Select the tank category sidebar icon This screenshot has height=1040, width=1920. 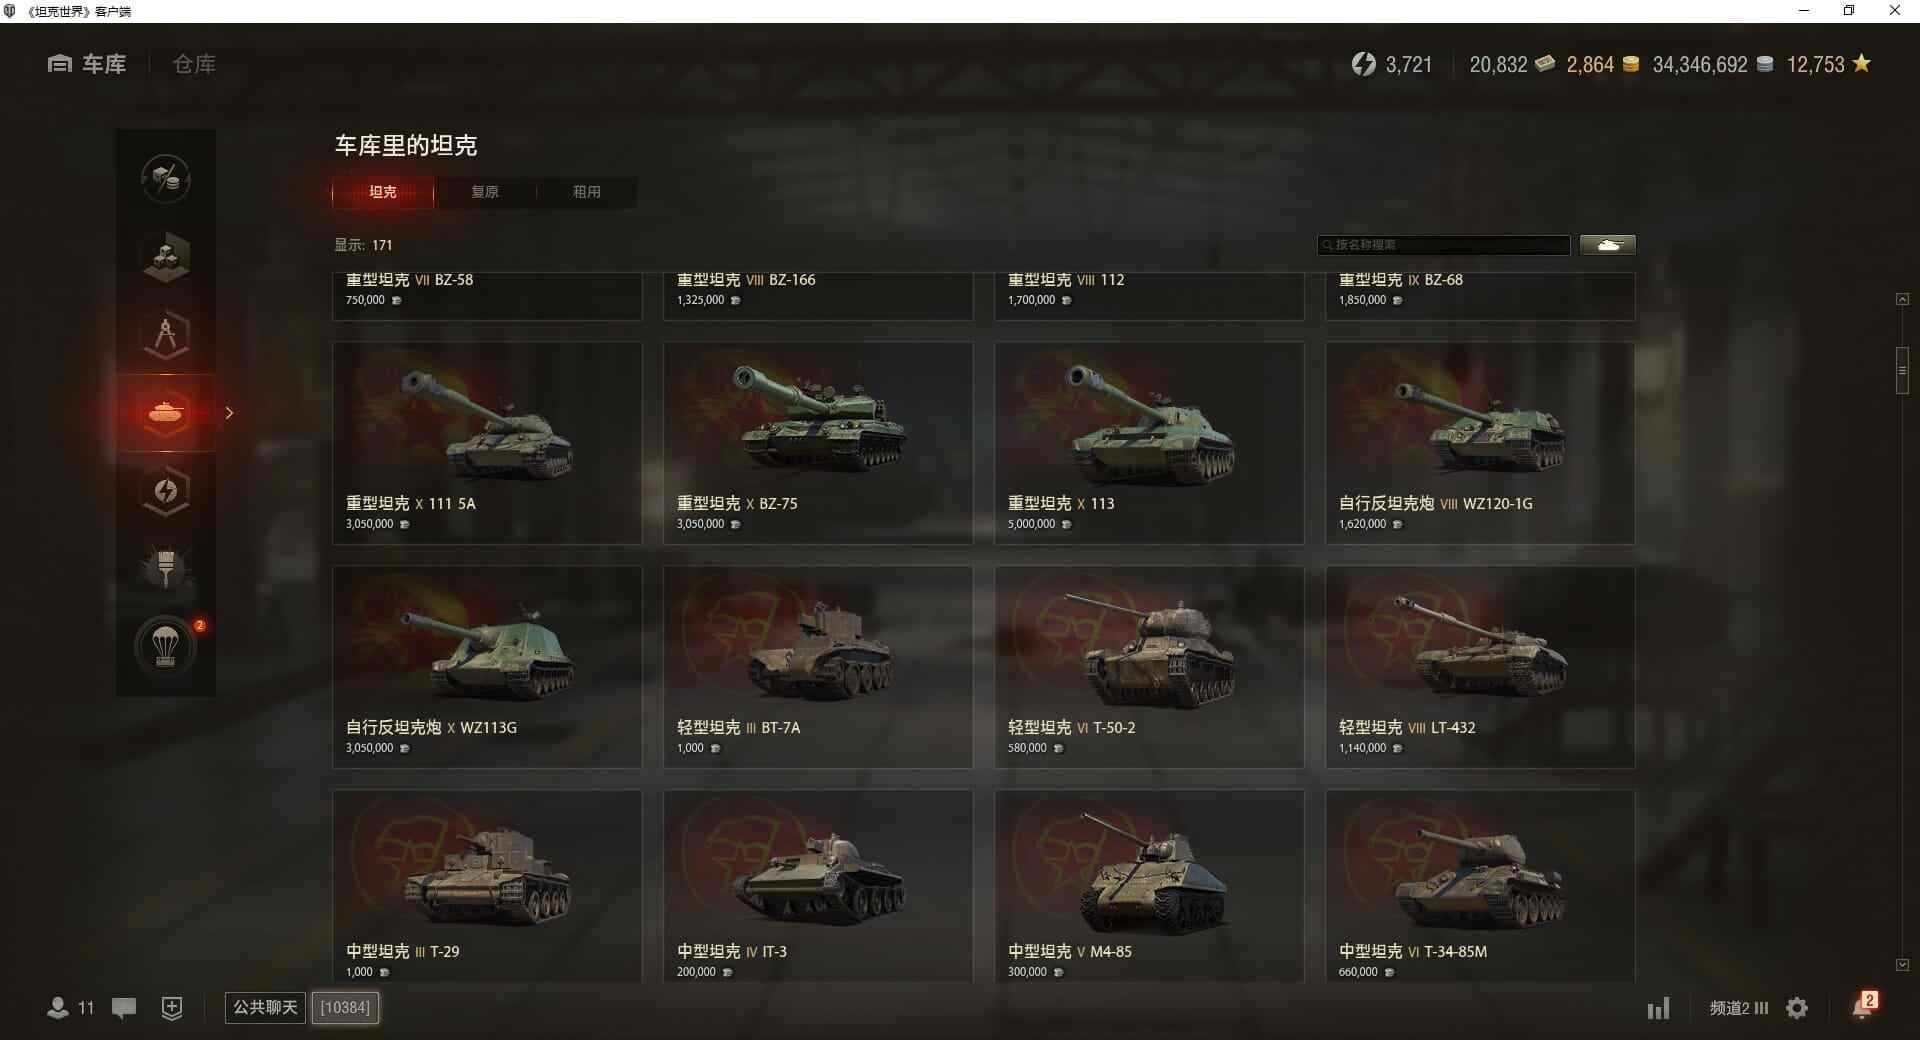[x=166, y=412]
